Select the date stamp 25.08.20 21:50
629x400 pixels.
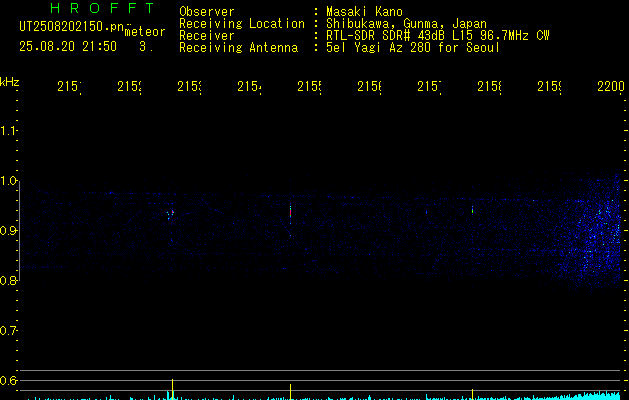(x=68, y=47)
